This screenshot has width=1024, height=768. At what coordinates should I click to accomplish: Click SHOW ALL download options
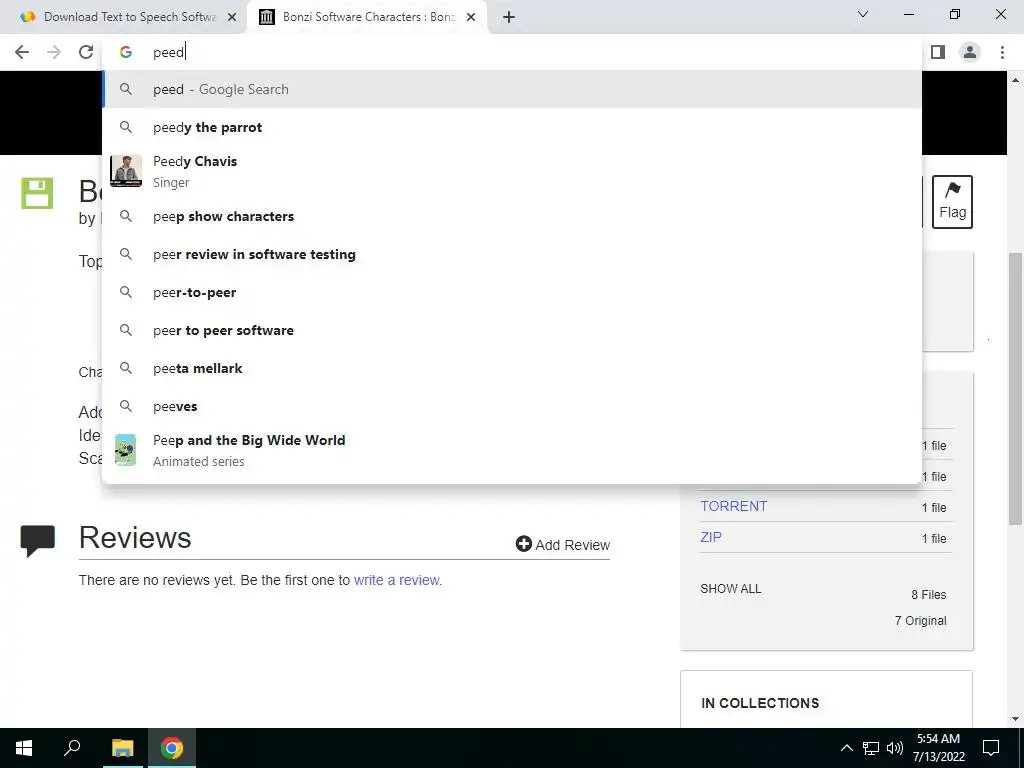(x=731, y=588)
